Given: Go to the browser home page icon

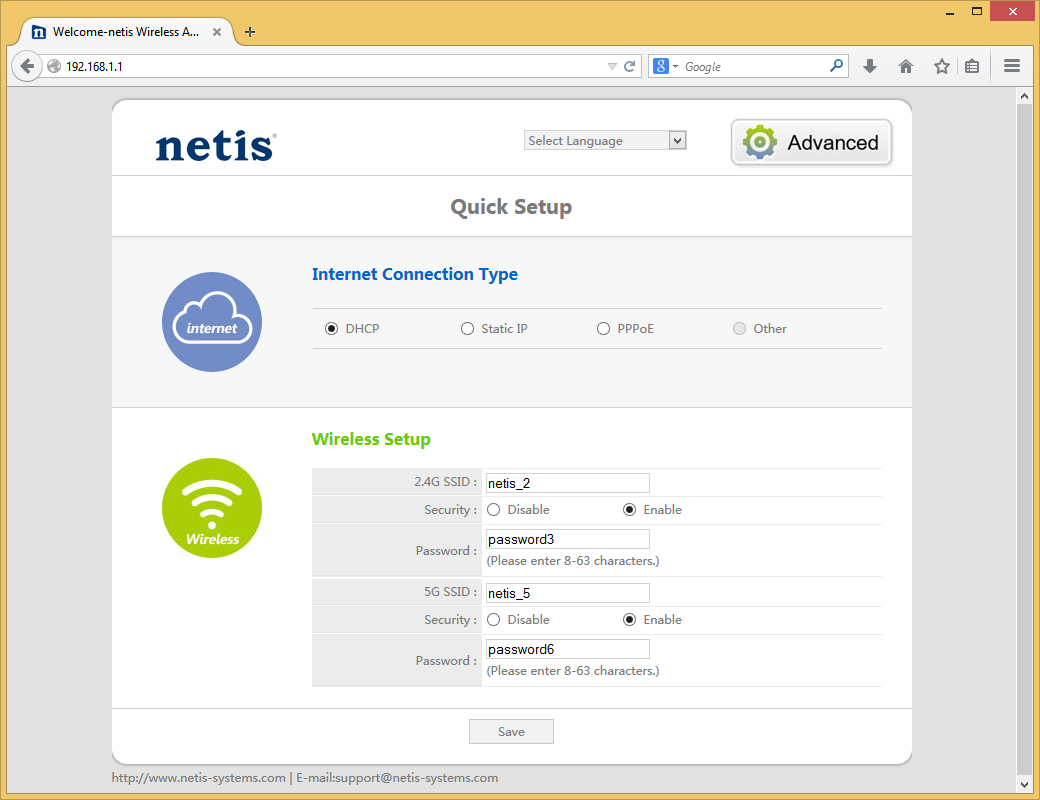Looking at the screenshot, I should point(905,66).
